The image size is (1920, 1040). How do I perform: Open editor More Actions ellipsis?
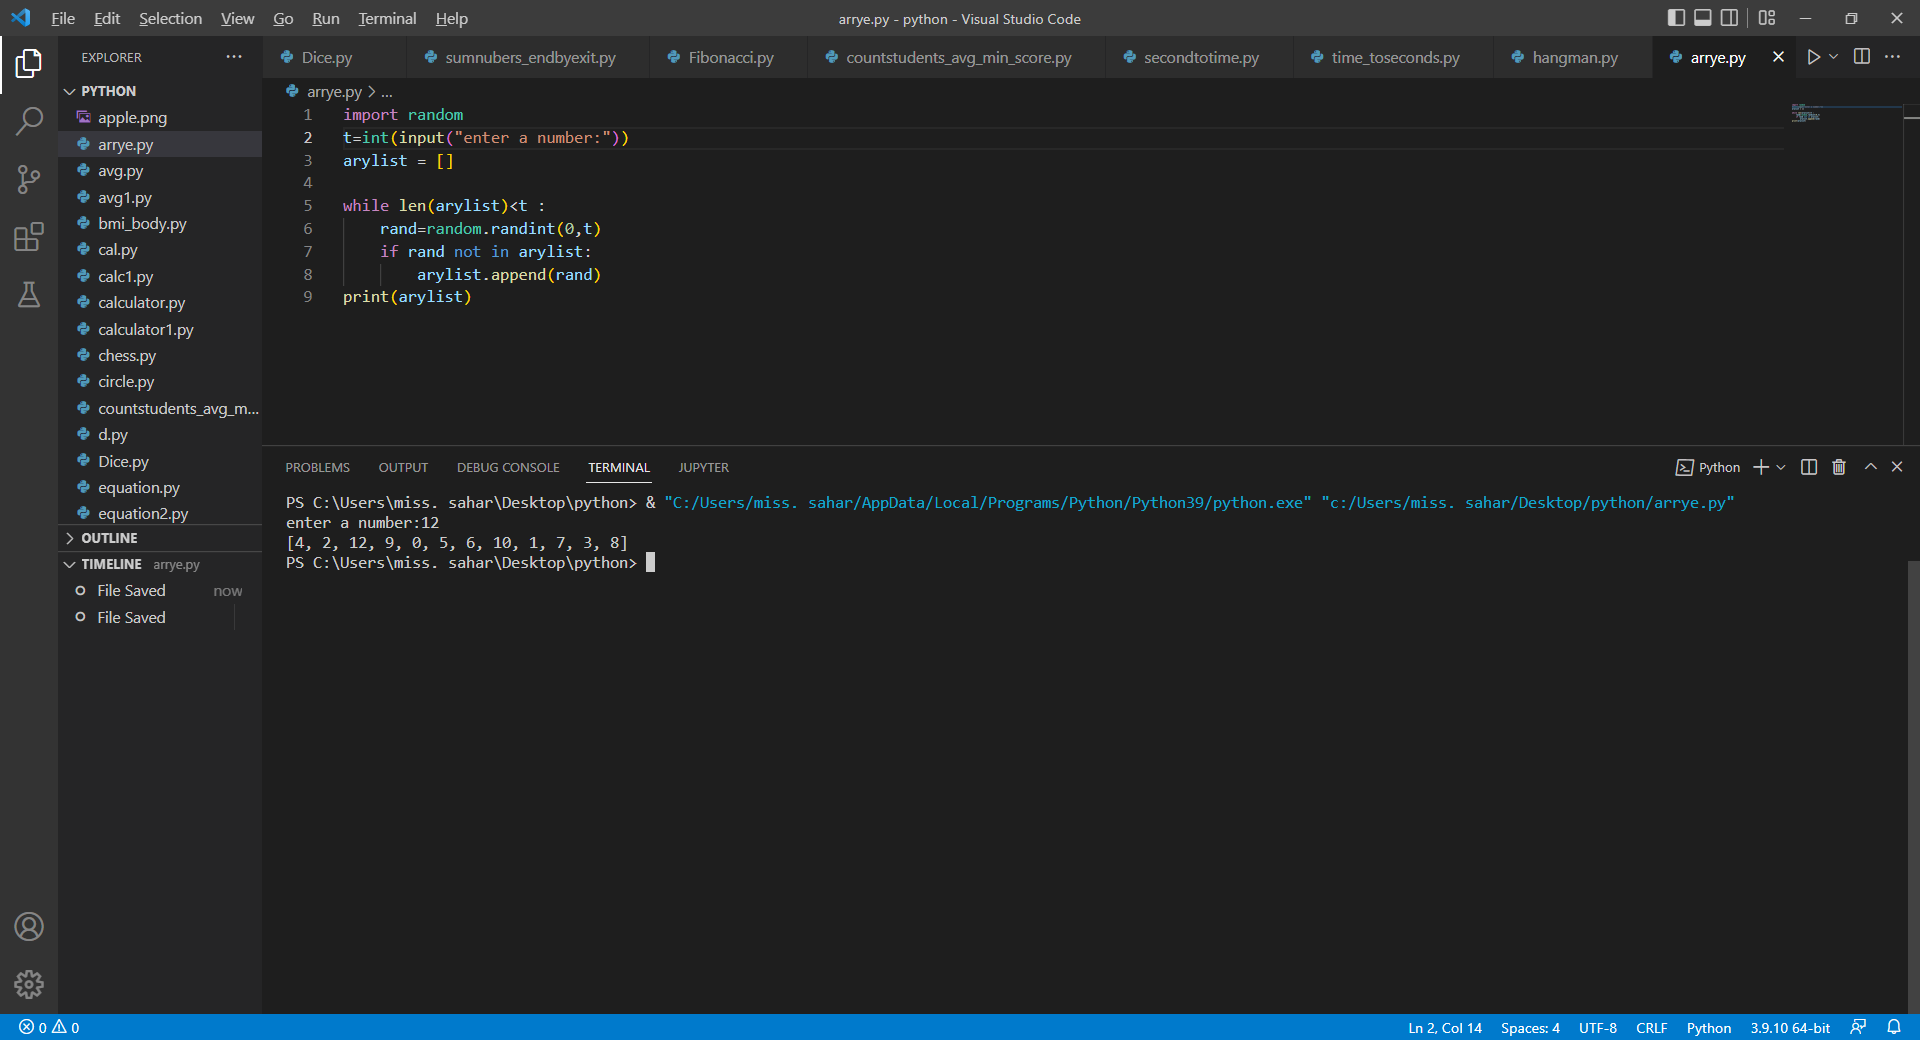(x=1892, y=57)
